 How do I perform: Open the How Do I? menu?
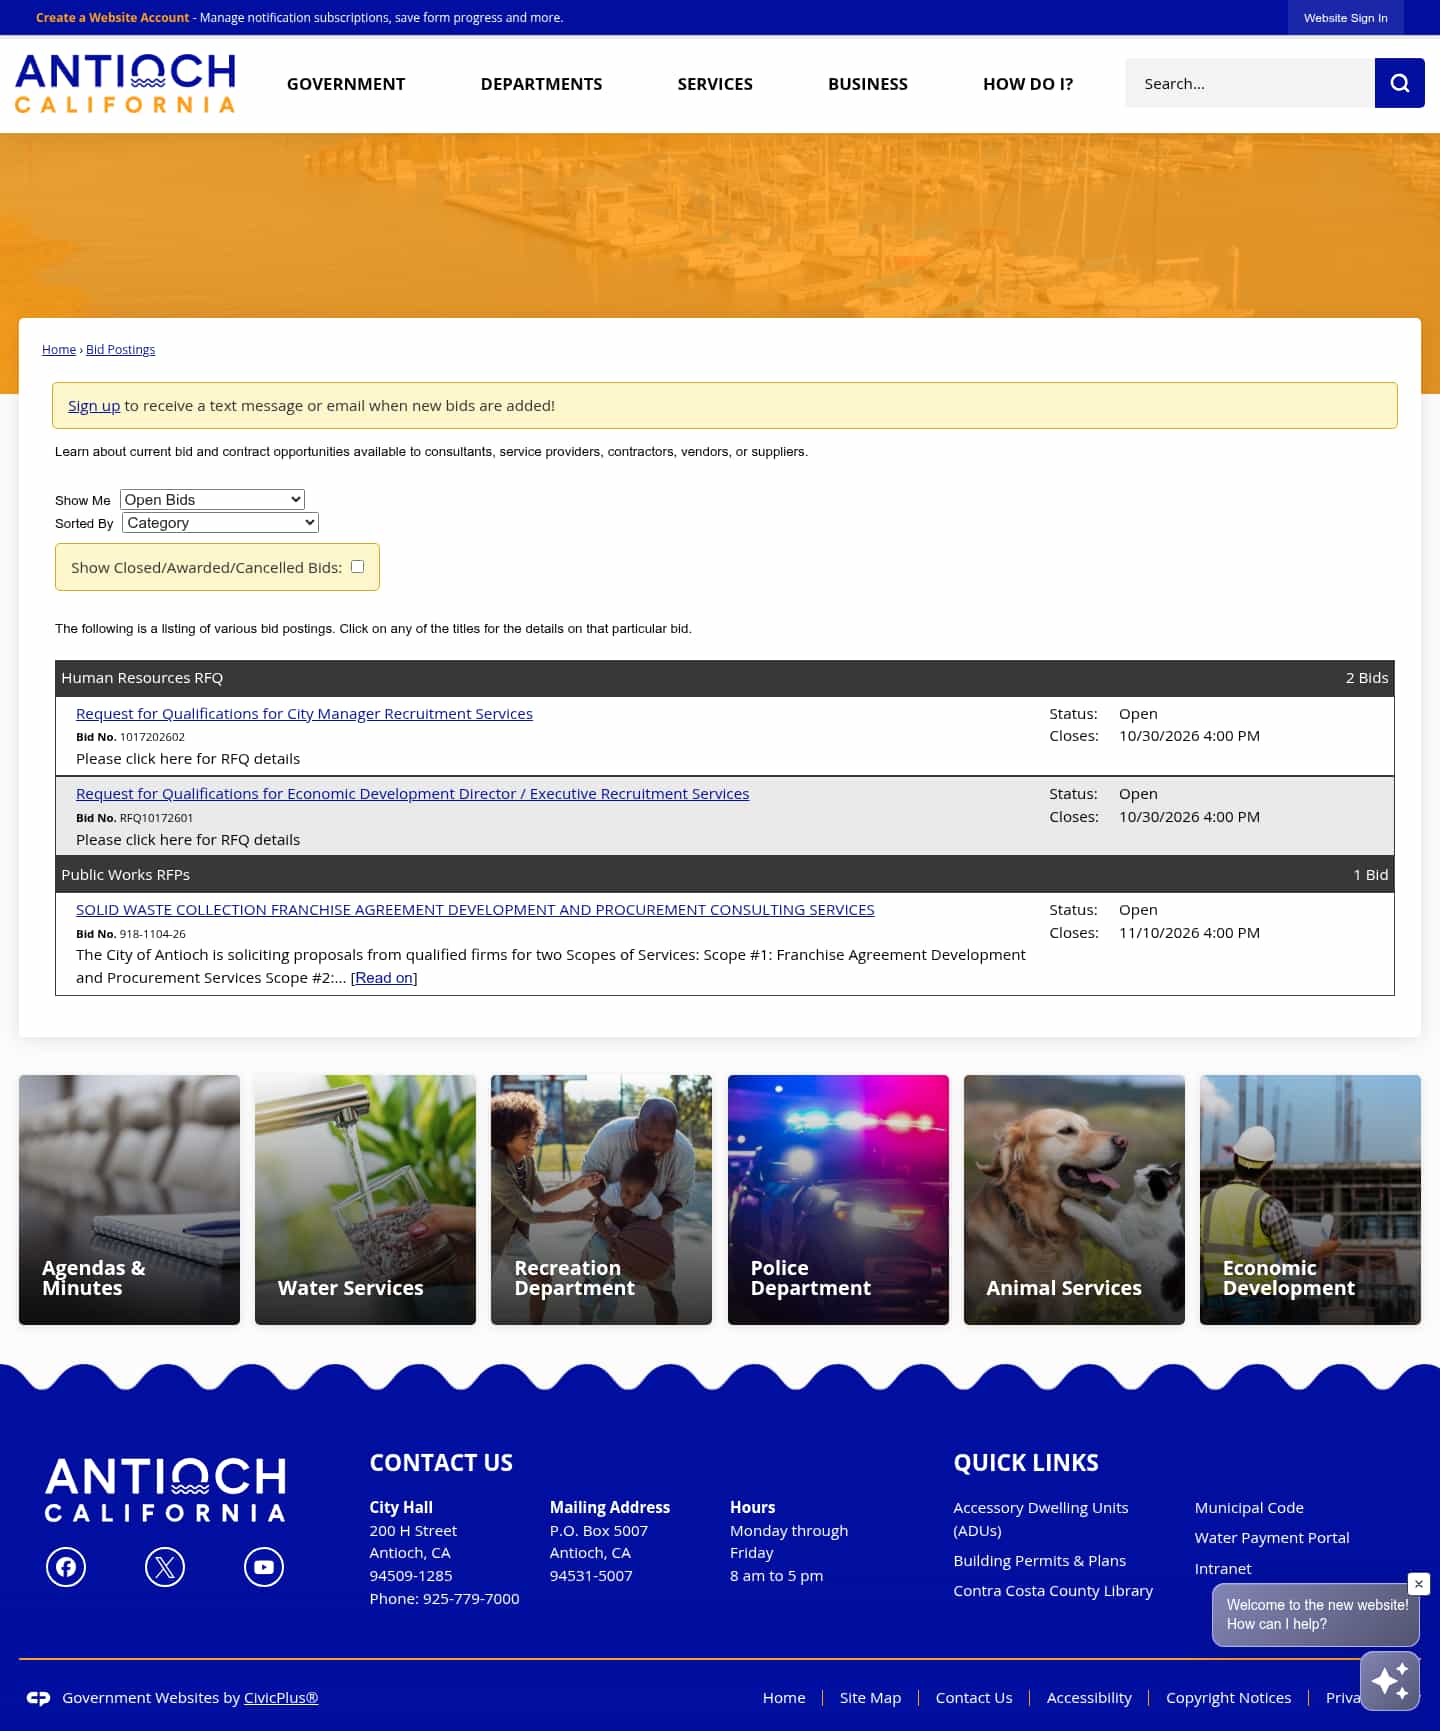(x=1028, y=84)
